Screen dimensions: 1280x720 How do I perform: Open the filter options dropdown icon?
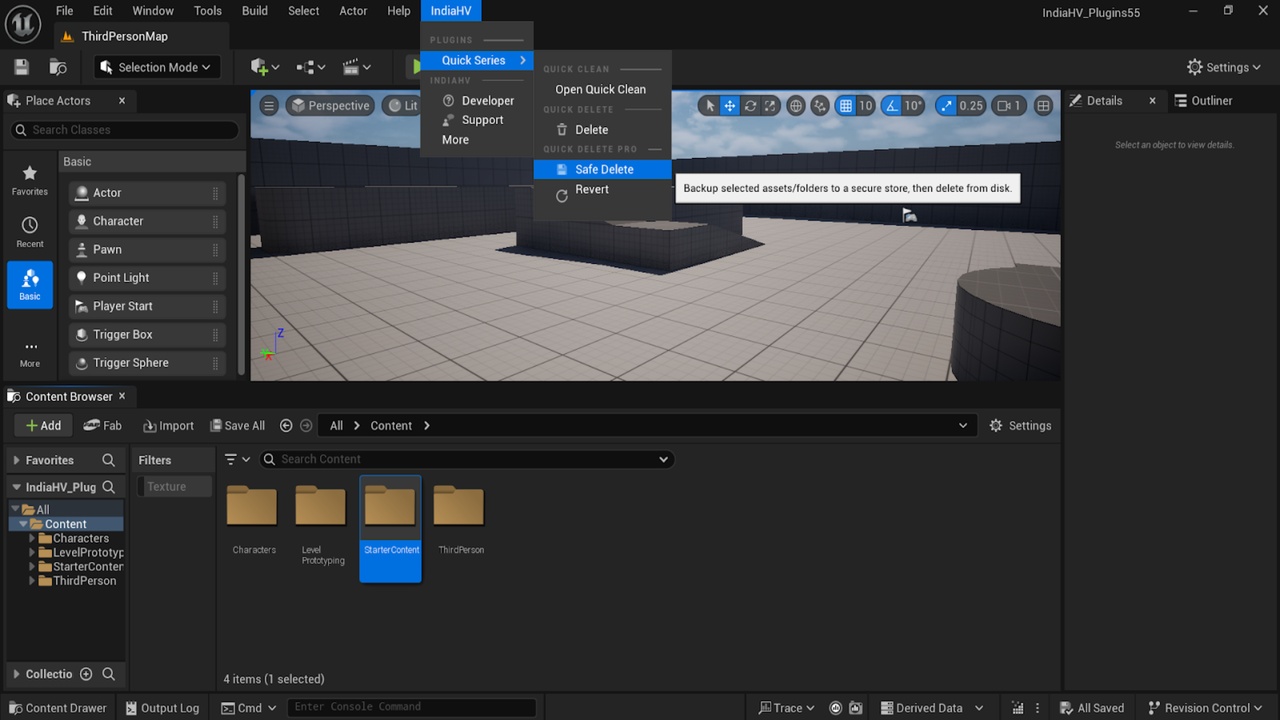[x=237, y=459]
